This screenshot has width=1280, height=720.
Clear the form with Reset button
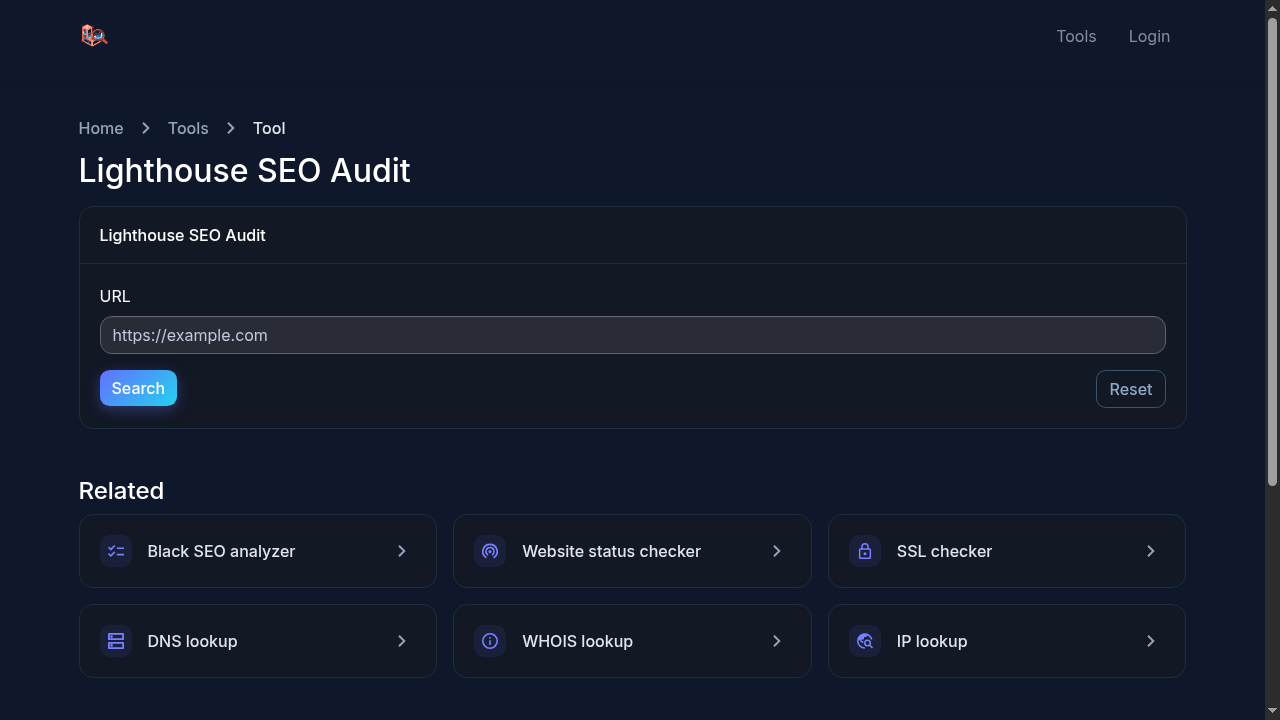point(1131,389)
